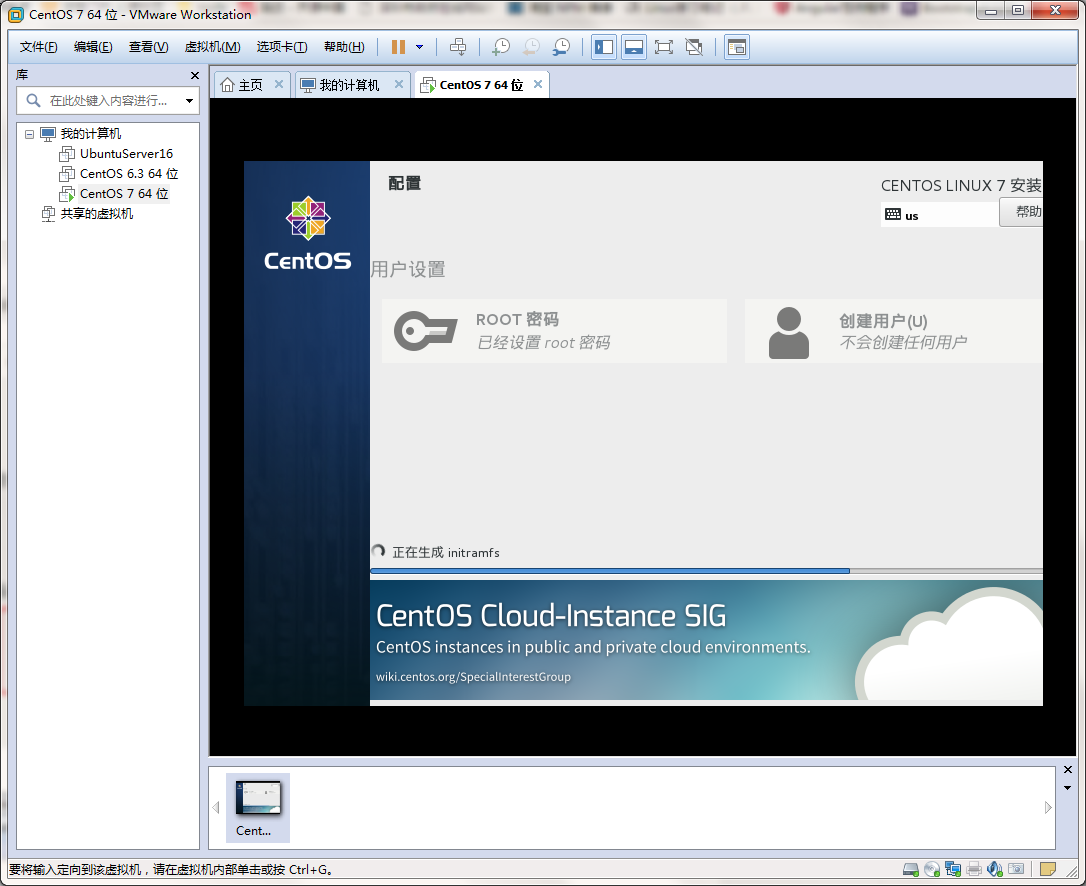Open the 查看(V) menu
The height and width of the screenshot is (886, 1086).
[x=148, y=47]
